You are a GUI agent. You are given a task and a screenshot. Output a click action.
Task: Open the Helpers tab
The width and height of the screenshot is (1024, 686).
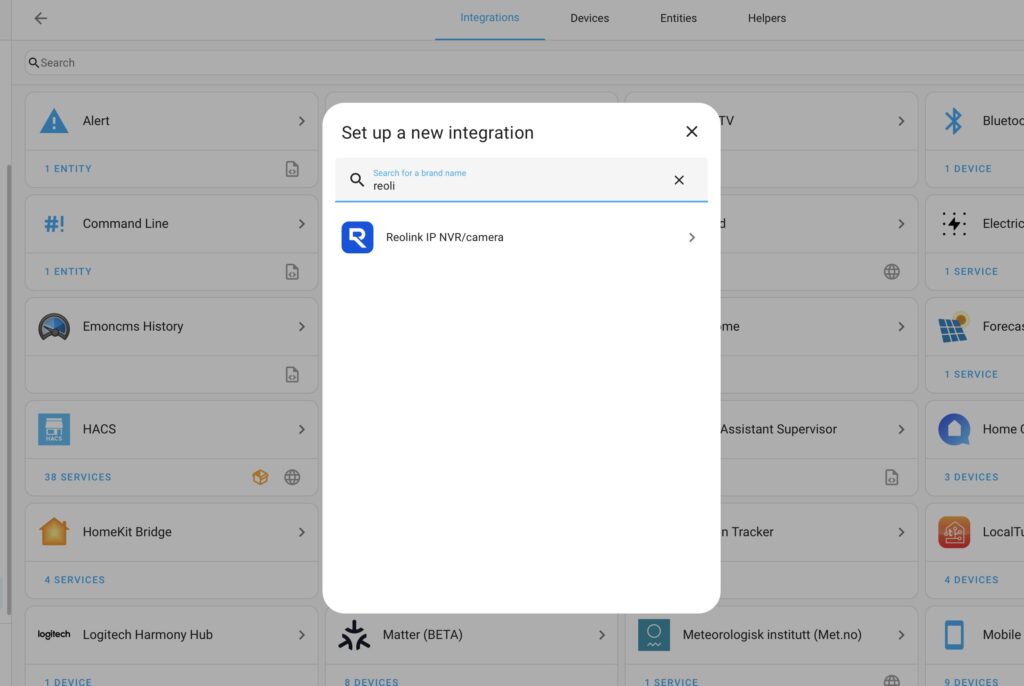[767, 18]
